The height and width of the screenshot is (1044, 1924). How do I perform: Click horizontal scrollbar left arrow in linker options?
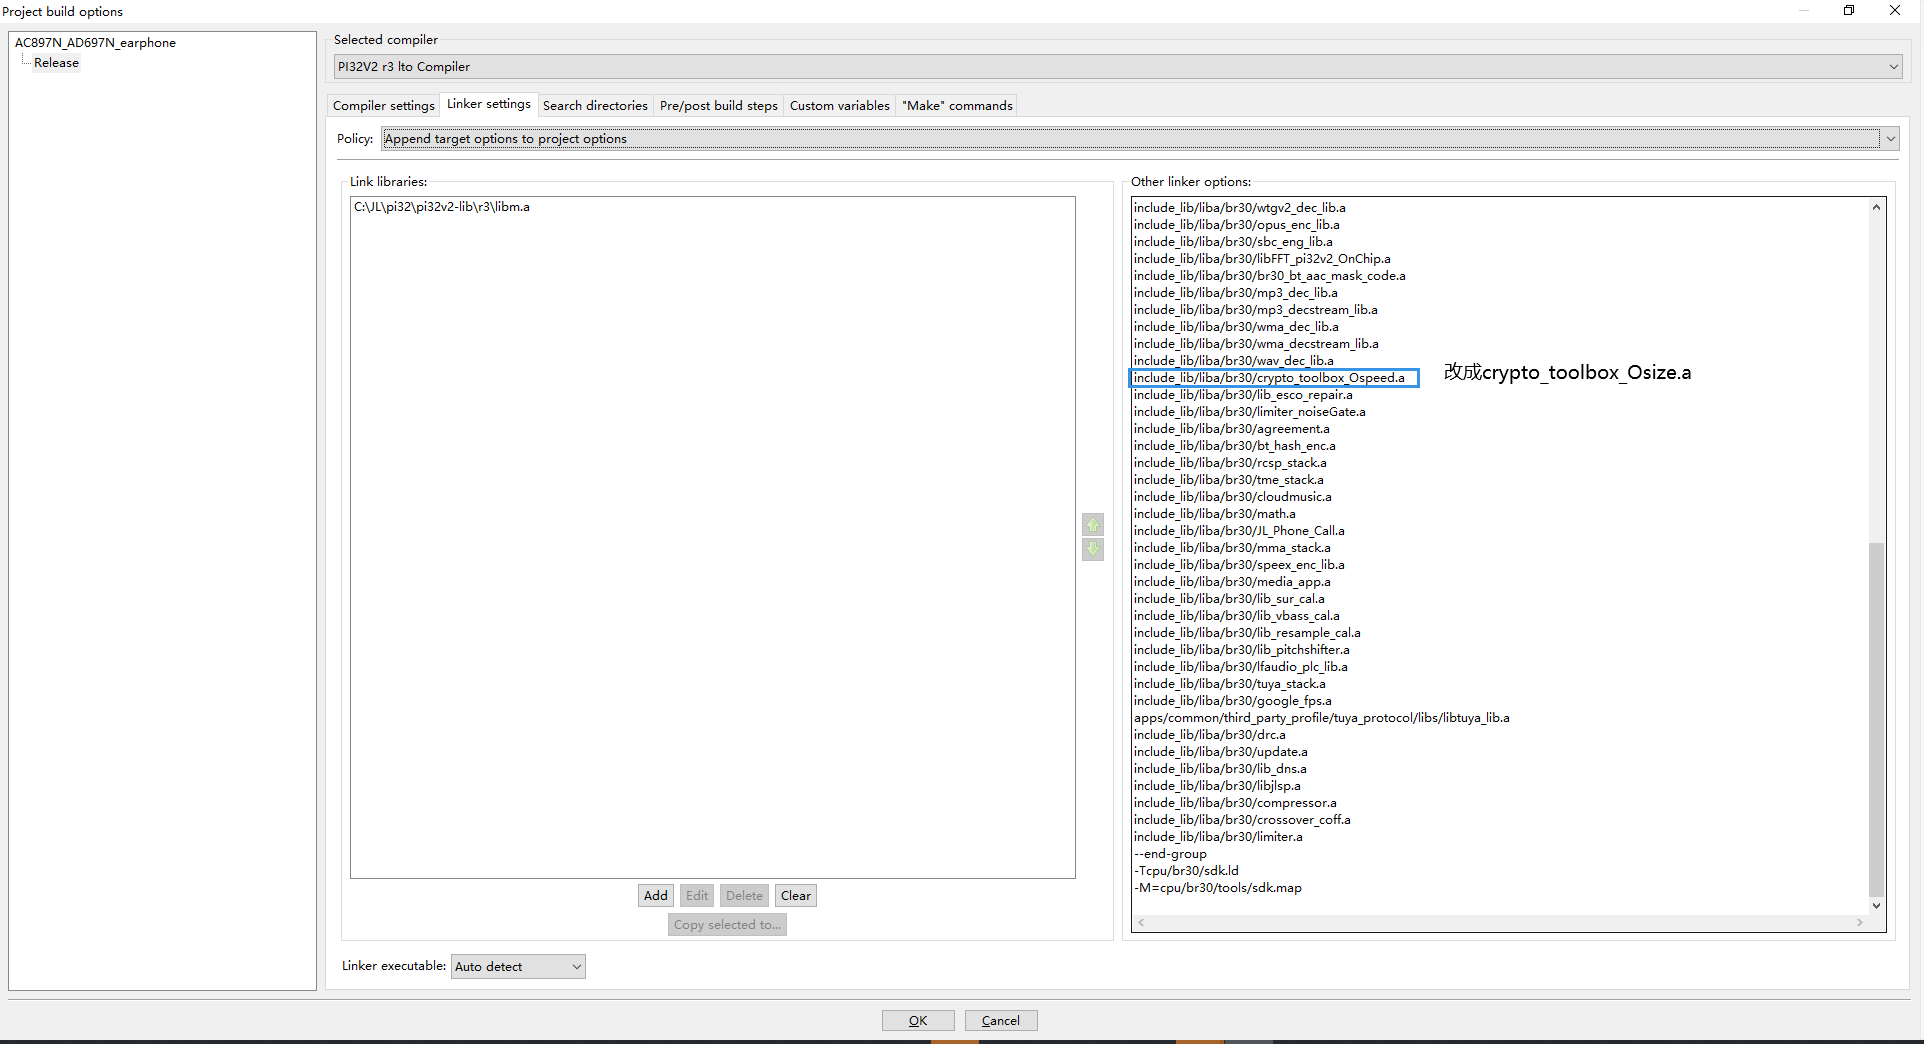(1141, 923)
